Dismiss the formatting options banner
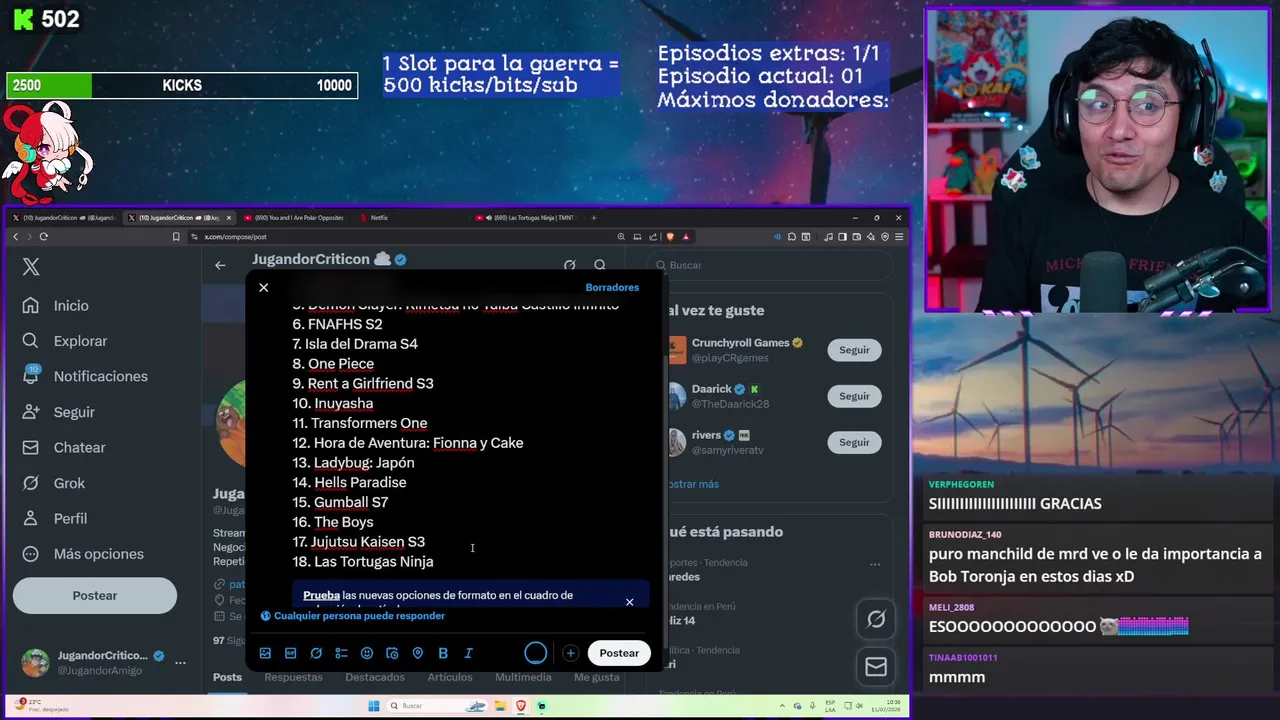1280x720 pixels. [630, 602]
